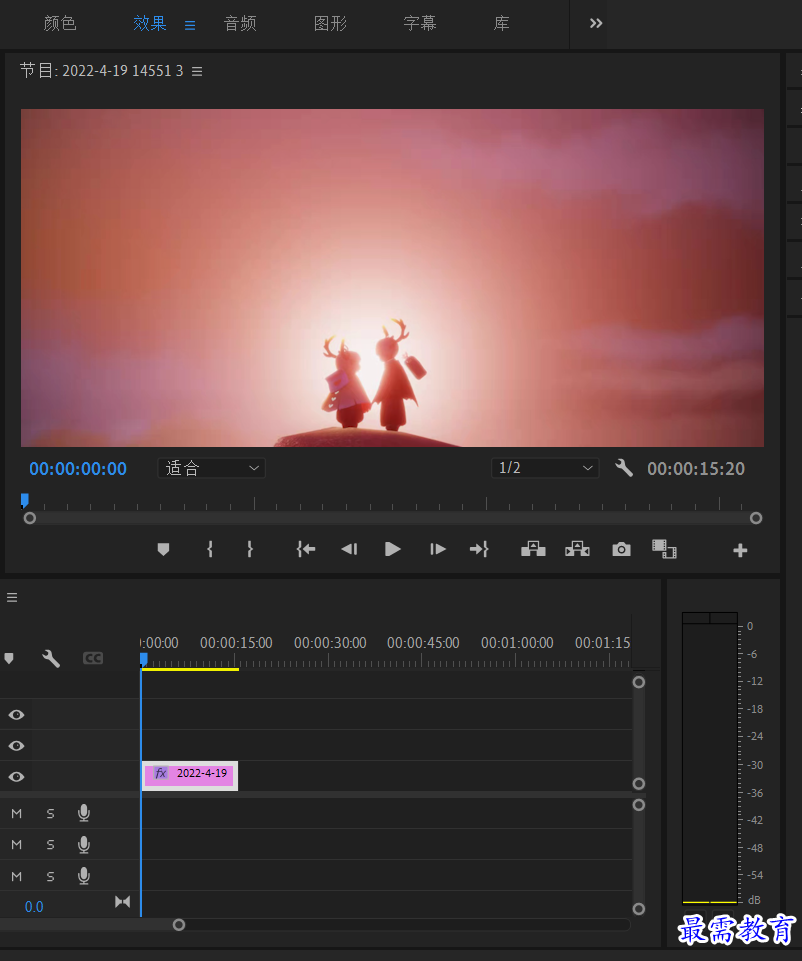Open the 图形 workspace tab
The image size is (802, 961).
[330, 23]
